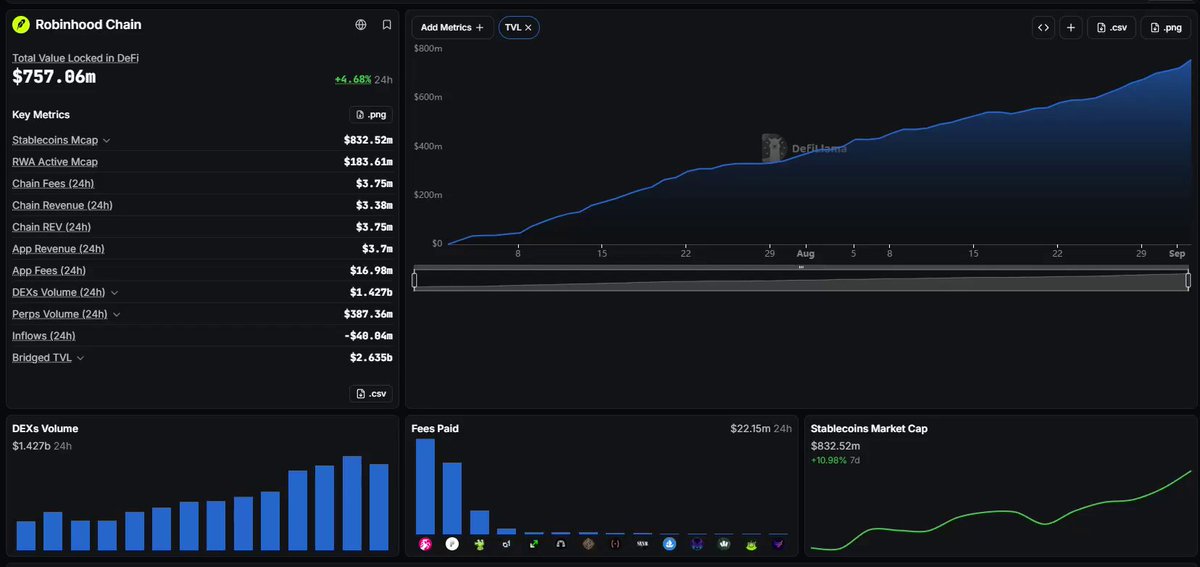This screenshot has width=1200, height=567.
Task: Click the brown diamond pattern protocol icon
Action: [x=588, y=544]
